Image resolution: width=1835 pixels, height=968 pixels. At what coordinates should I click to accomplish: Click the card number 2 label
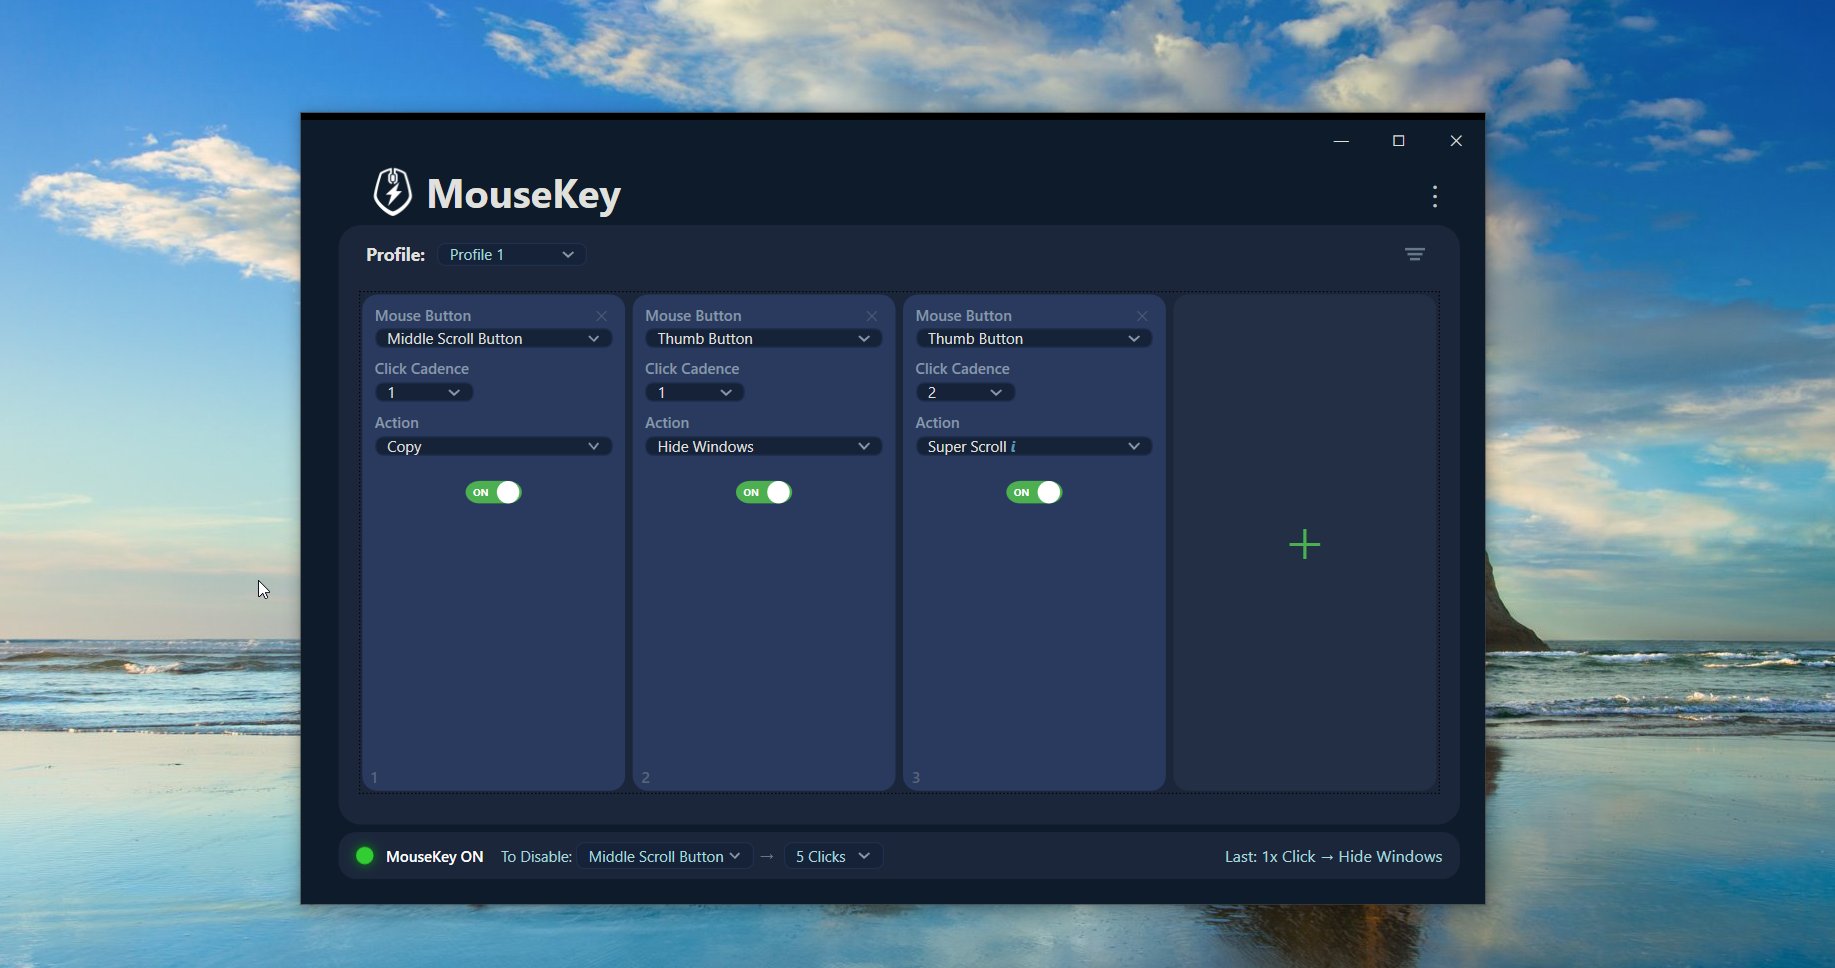tap(645, 778)
